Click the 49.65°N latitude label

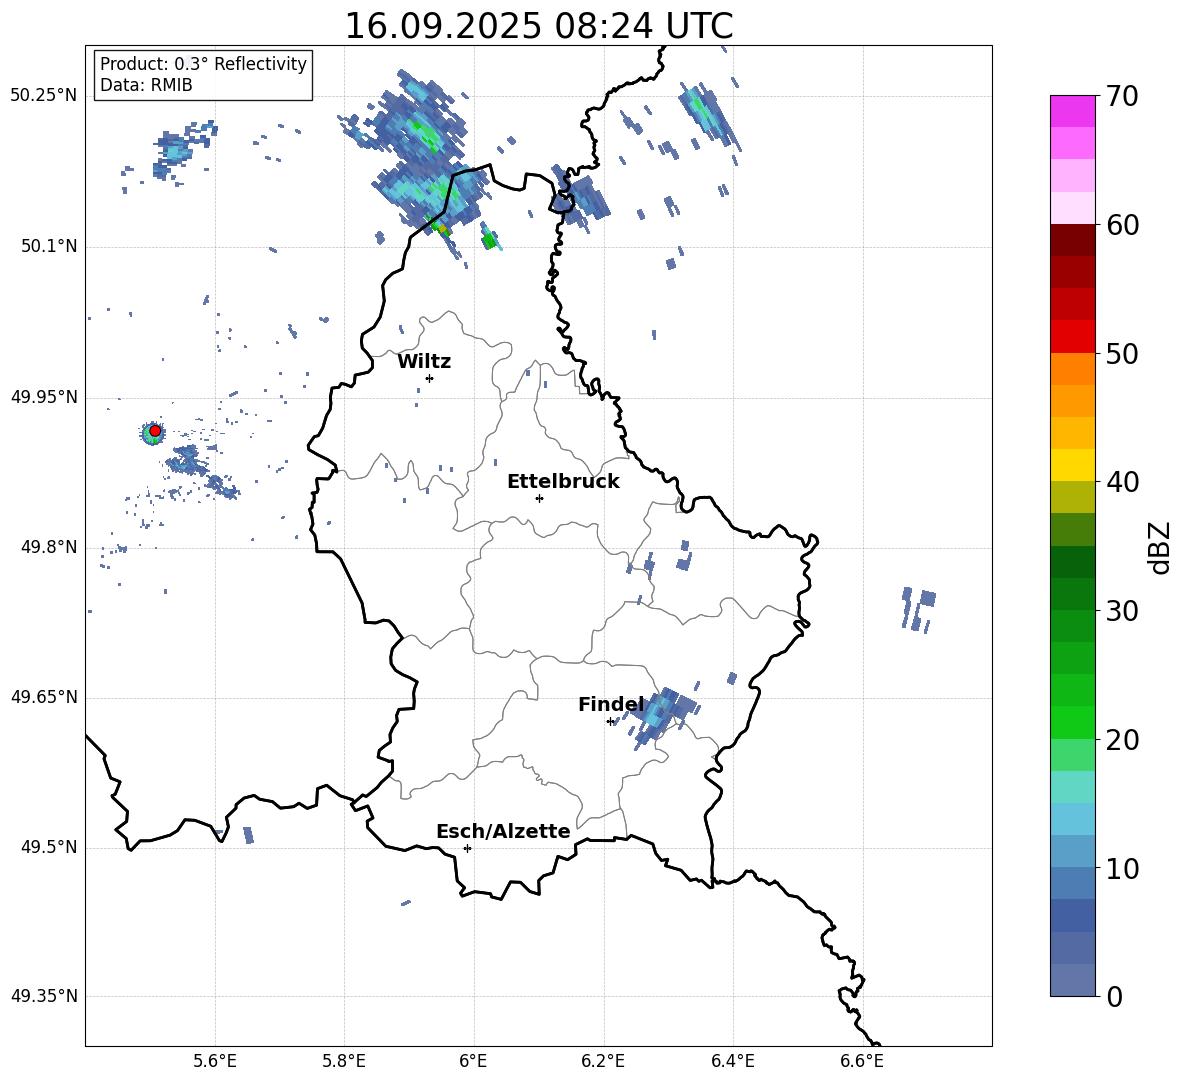pyautogui.click(x=43, y=697)
